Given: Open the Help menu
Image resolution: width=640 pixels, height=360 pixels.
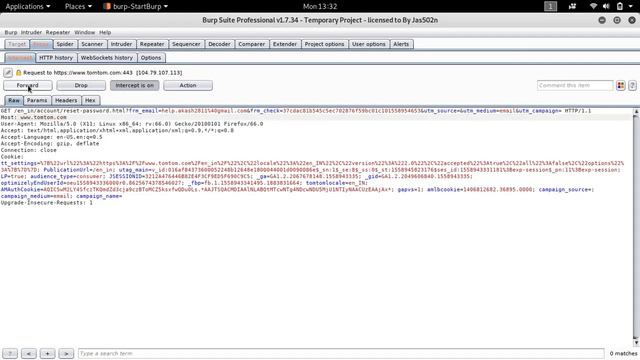Looking at the screenshot, I should click(x=105, y=32).
